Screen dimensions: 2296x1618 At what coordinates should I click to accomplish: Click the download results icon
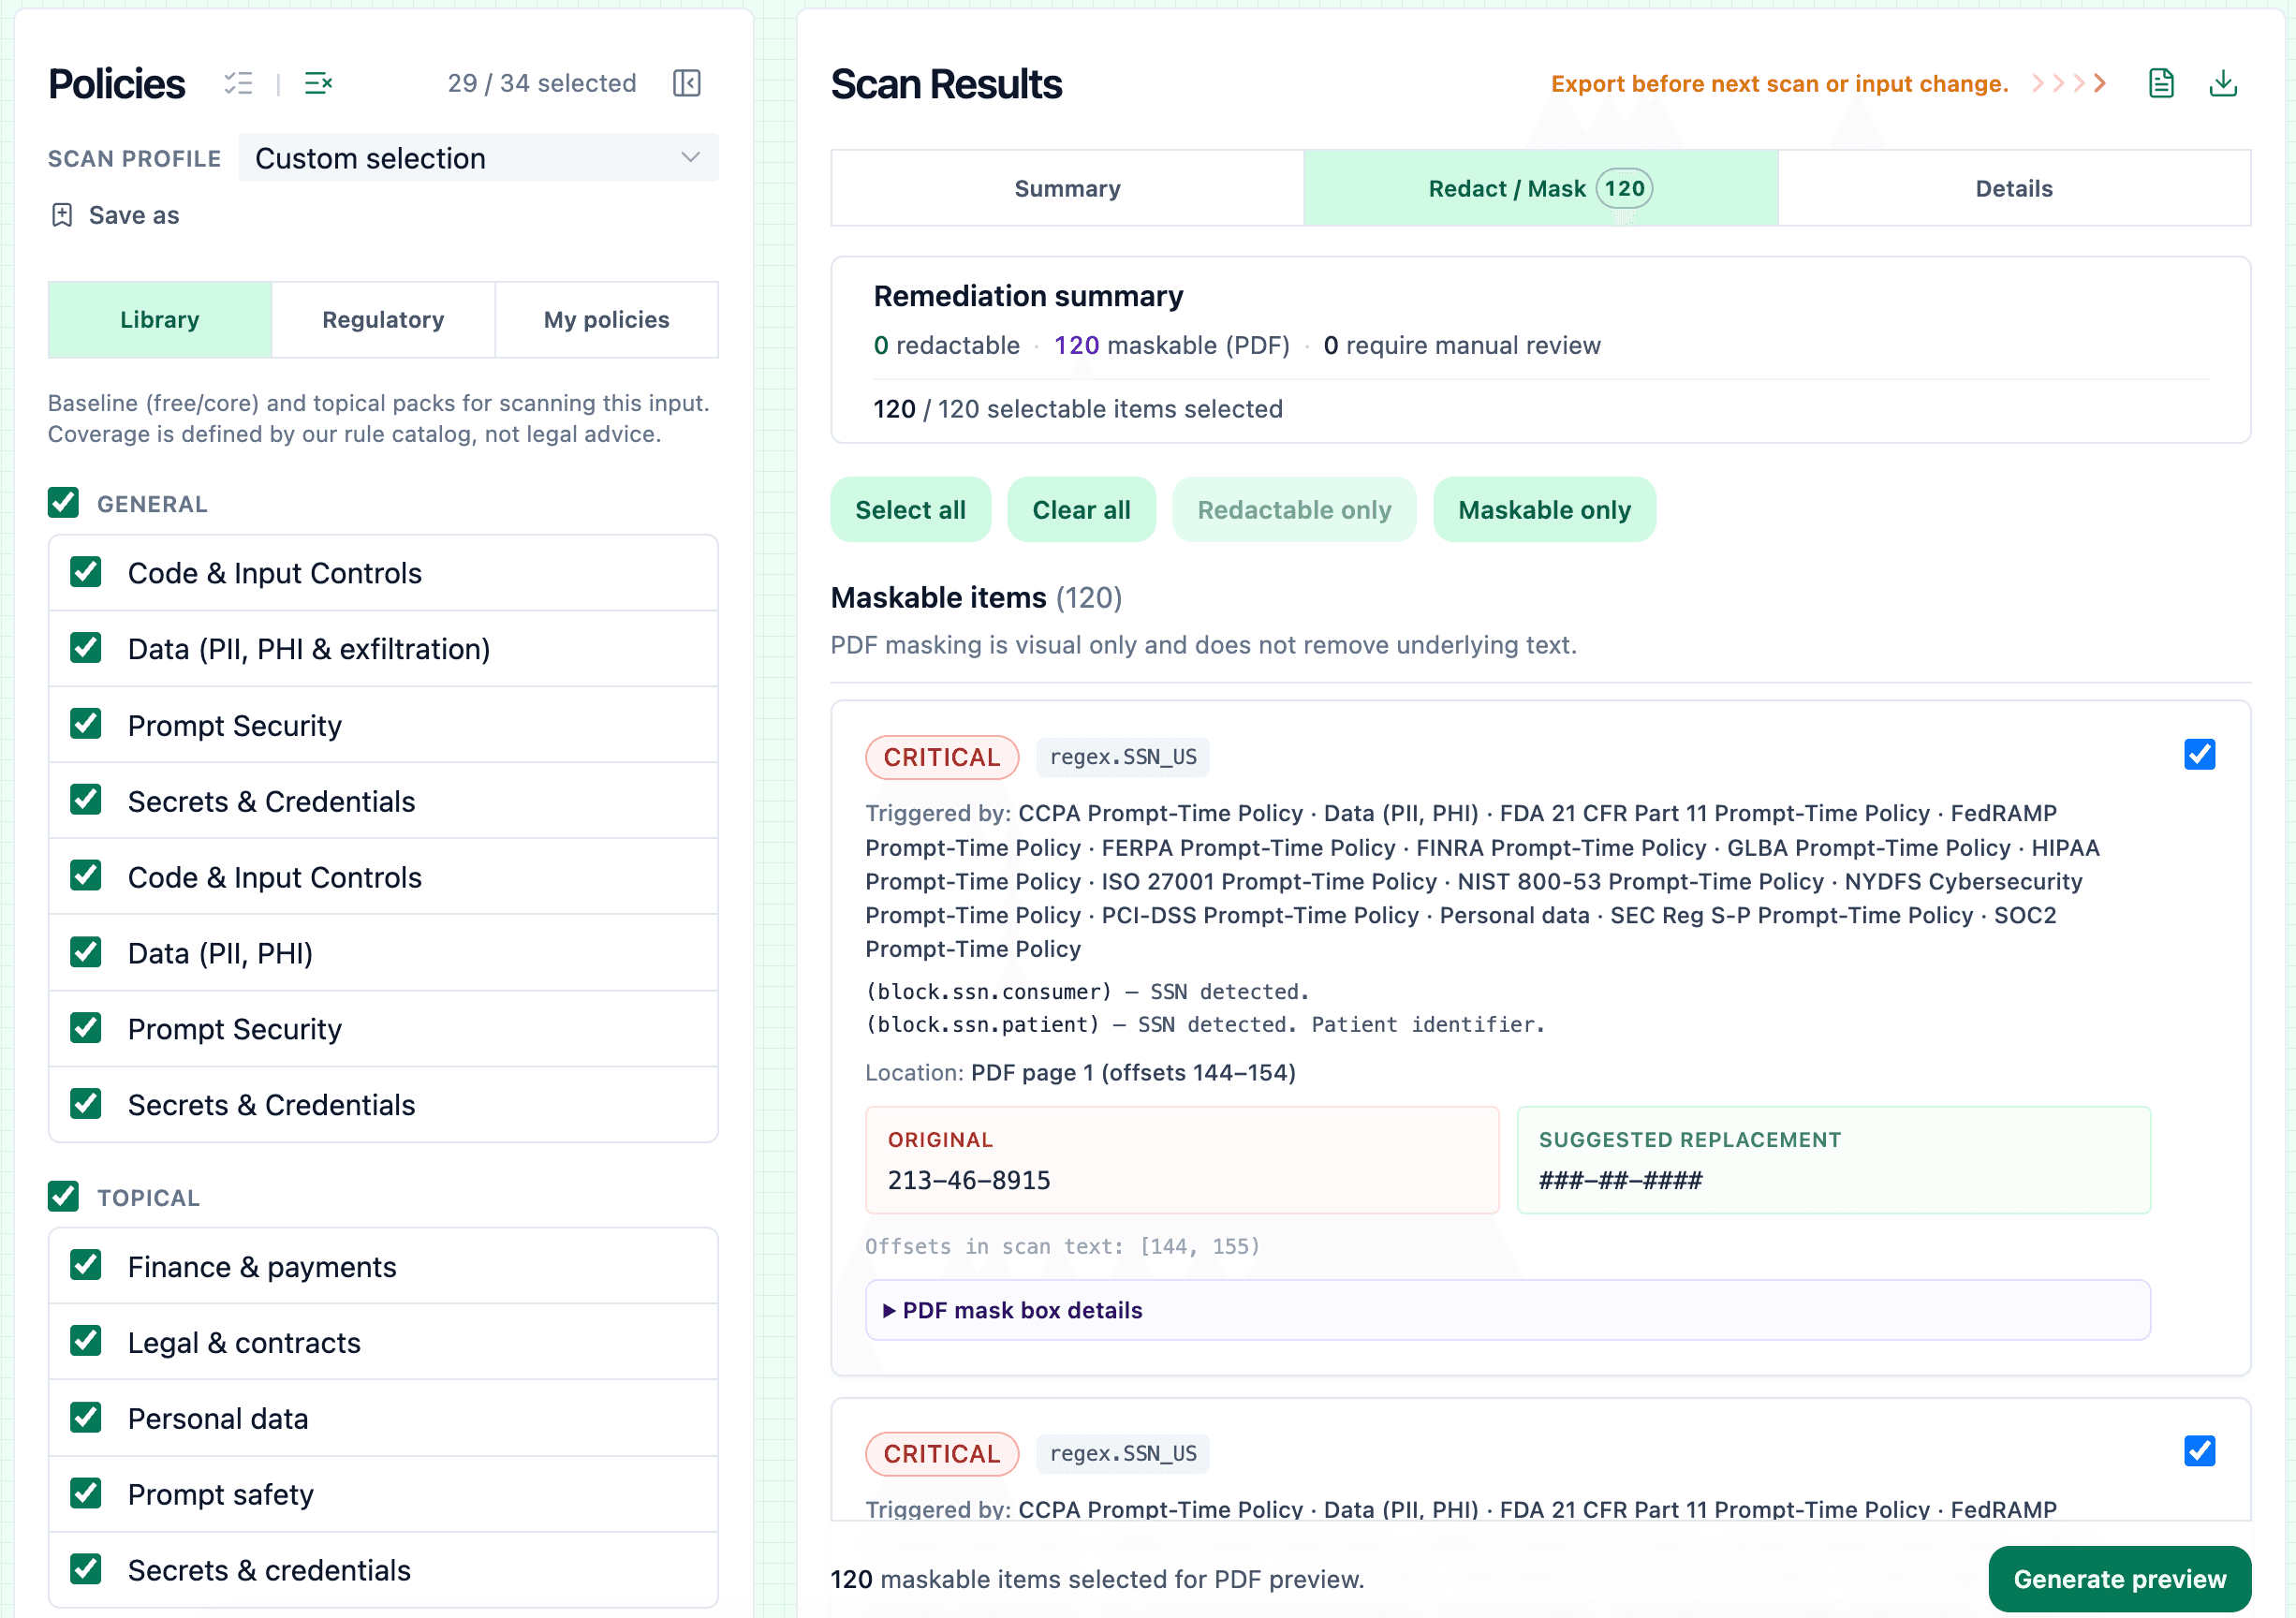2222,83
